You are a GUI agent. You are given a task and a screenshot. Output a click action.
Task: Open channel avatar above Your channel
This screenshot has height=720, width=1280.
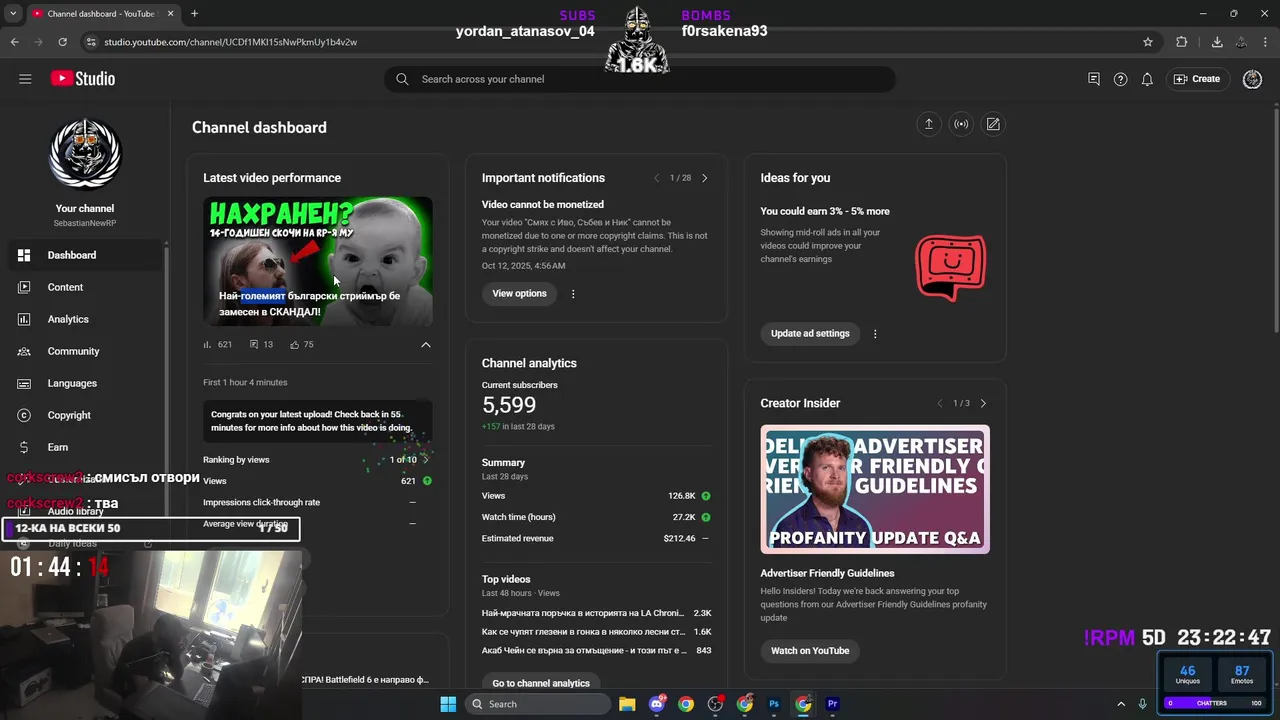[x=85, y=153]
